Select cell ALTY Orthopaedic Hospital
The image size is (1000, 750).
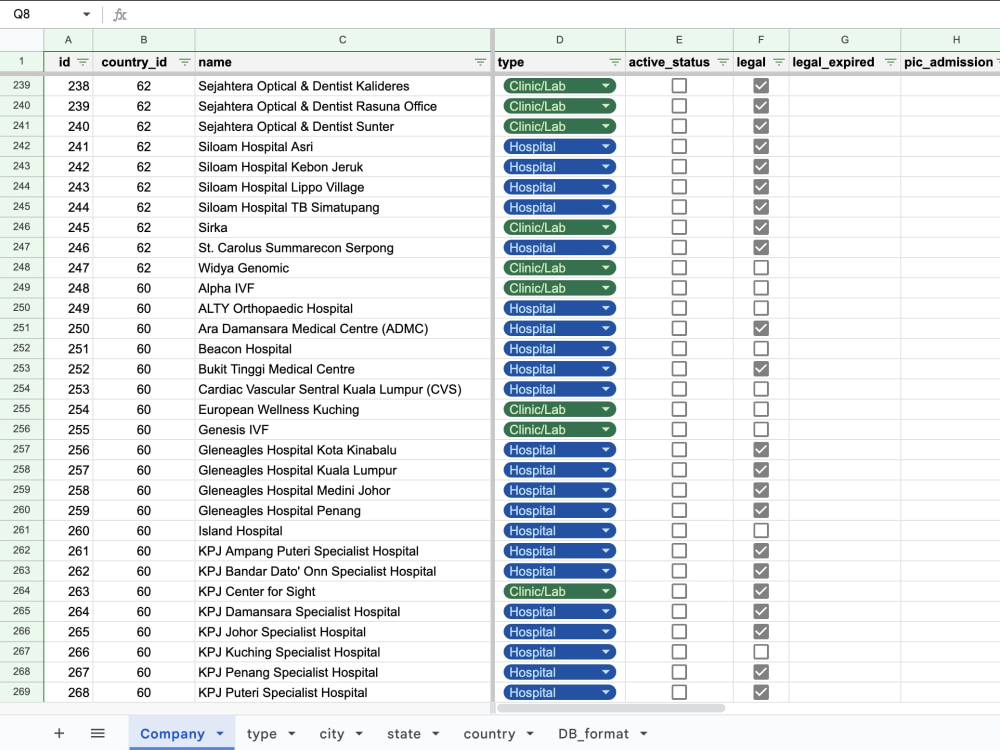(x=342, y=308)
